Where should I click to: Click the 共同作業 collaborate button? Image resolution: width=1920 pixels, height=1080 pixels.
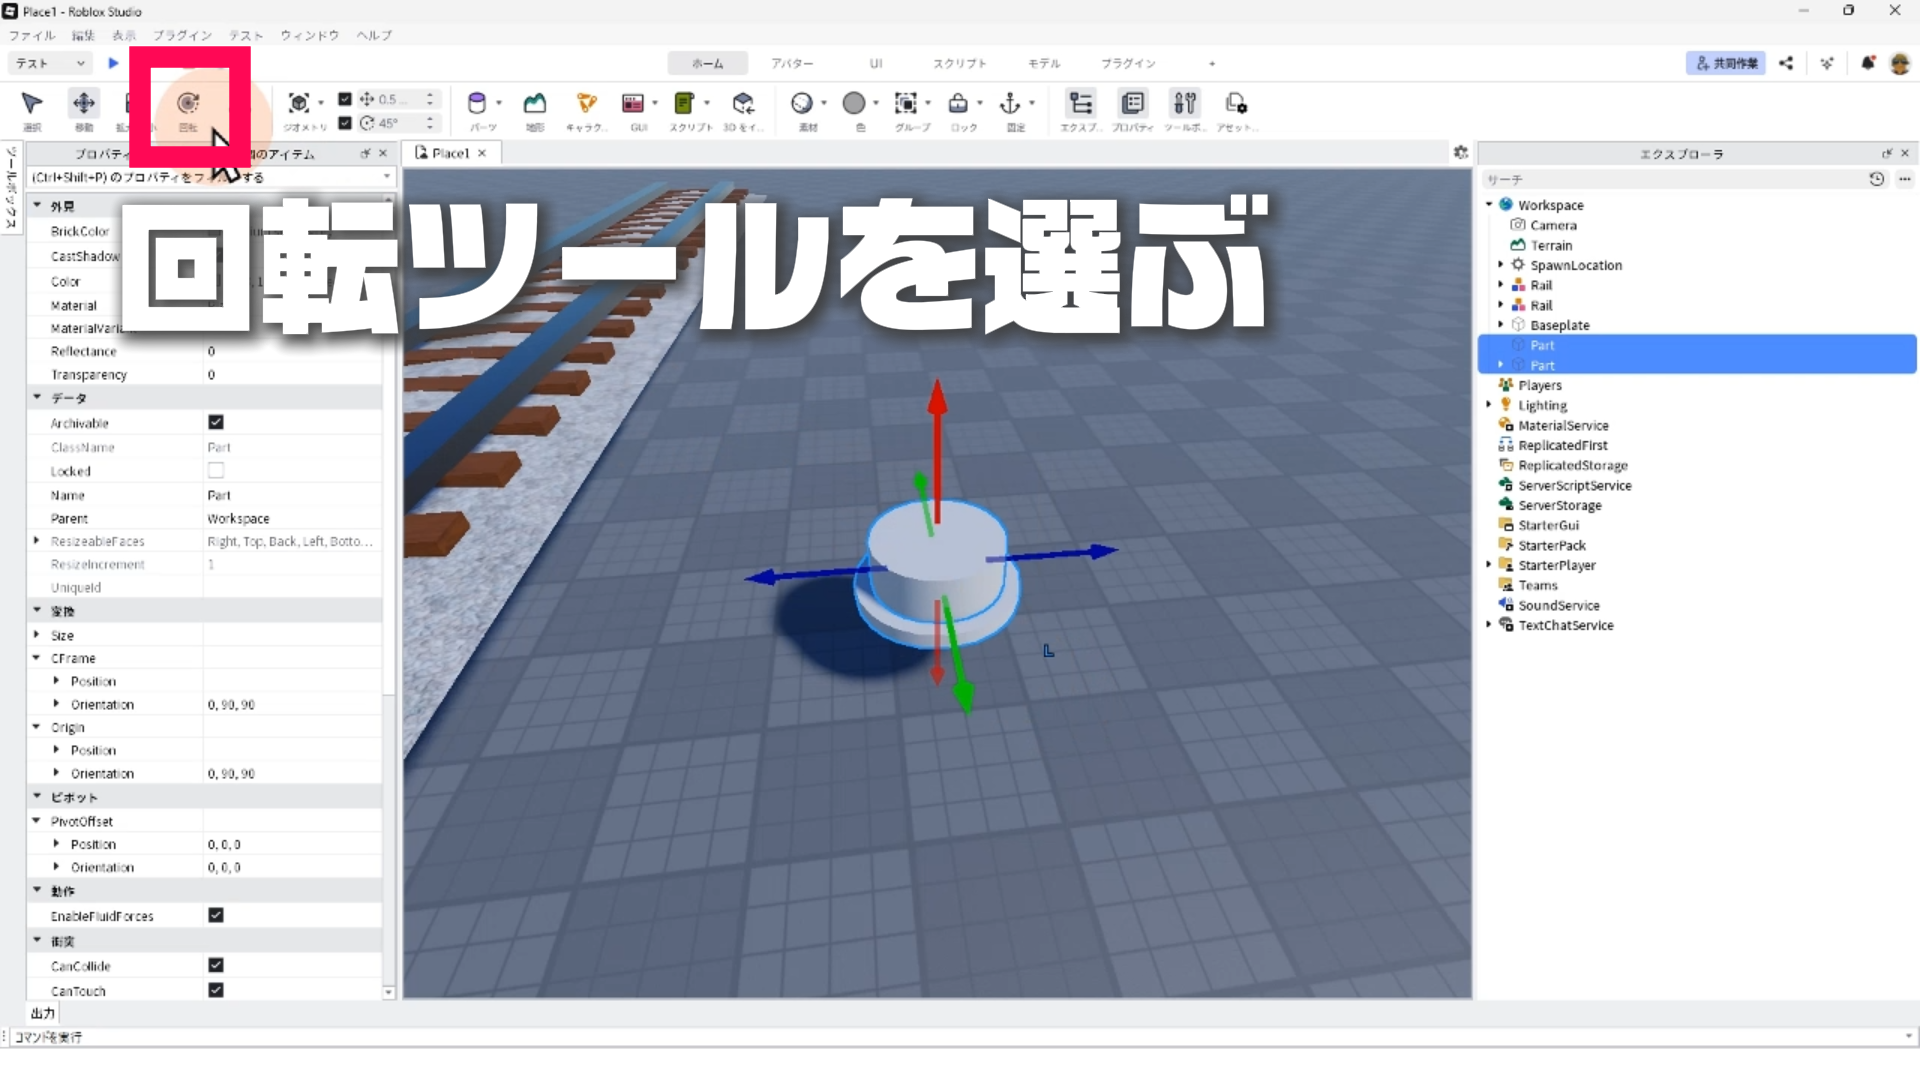(1726, 63)
